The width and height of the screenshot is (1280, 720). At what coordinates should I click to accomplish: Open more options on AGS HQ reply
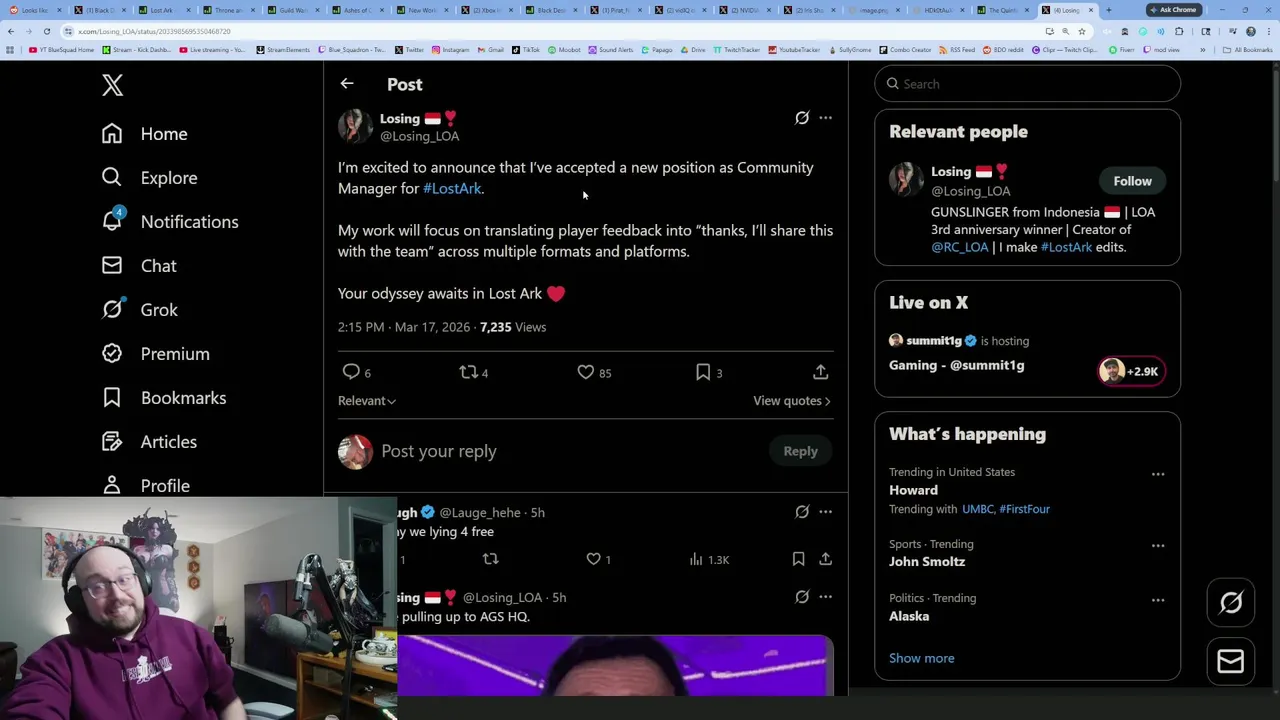click(x=825, y=597)
